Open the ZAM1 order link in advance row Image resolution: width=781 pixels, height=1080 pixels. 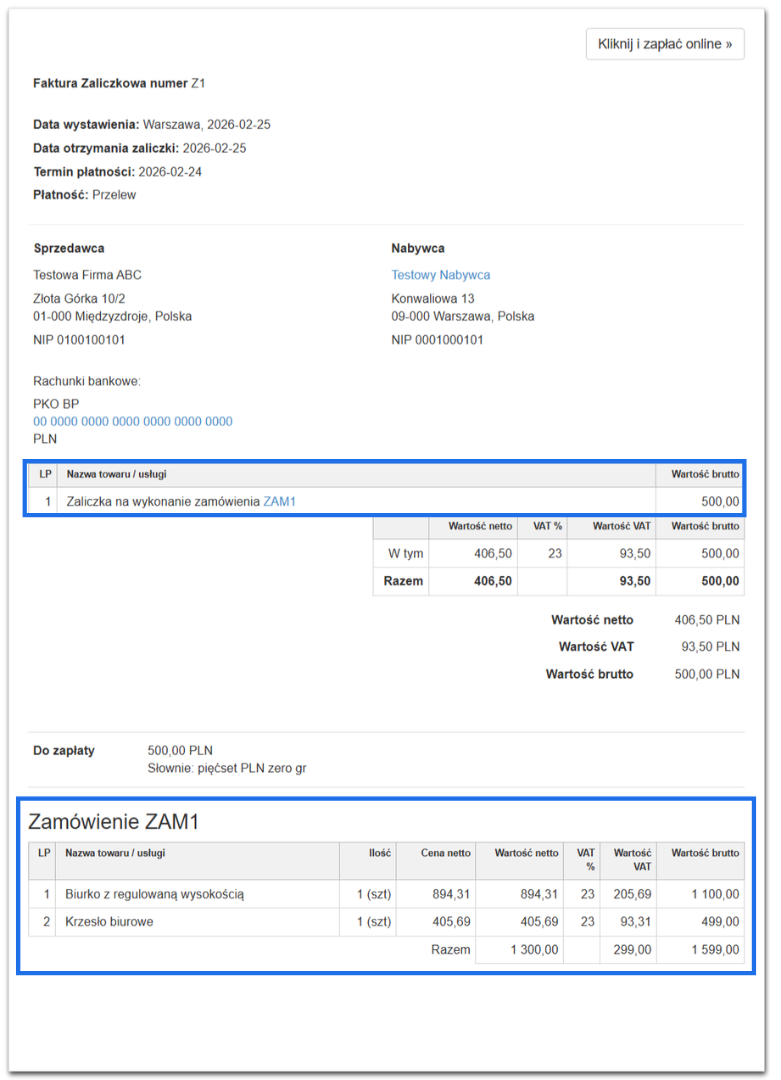click(280, 502)
